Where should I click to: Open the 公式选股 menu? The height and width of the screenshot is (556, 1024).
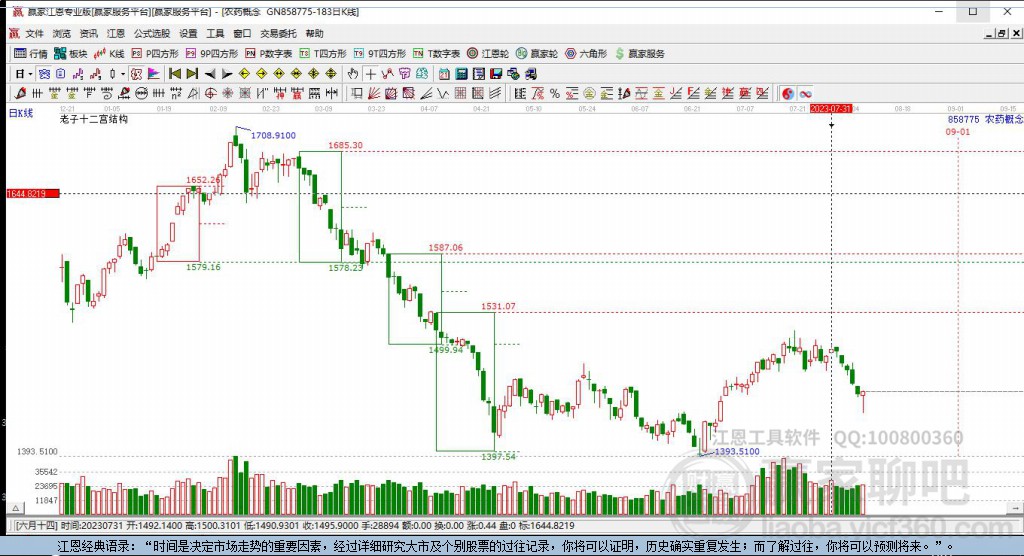tap(152, 33)
